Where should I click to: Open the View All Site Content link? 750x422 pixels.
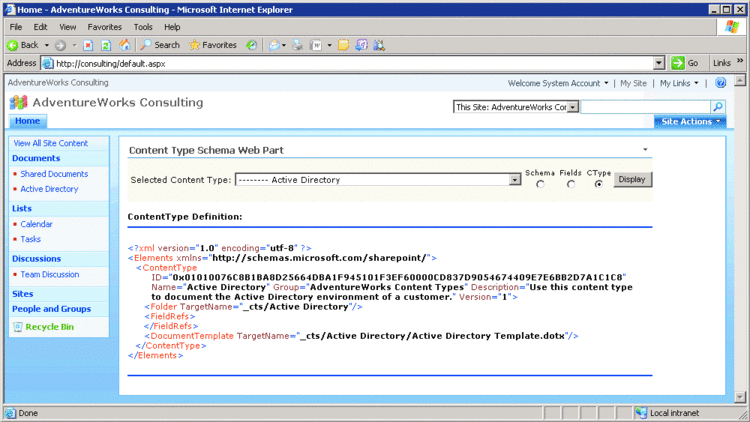51,143
